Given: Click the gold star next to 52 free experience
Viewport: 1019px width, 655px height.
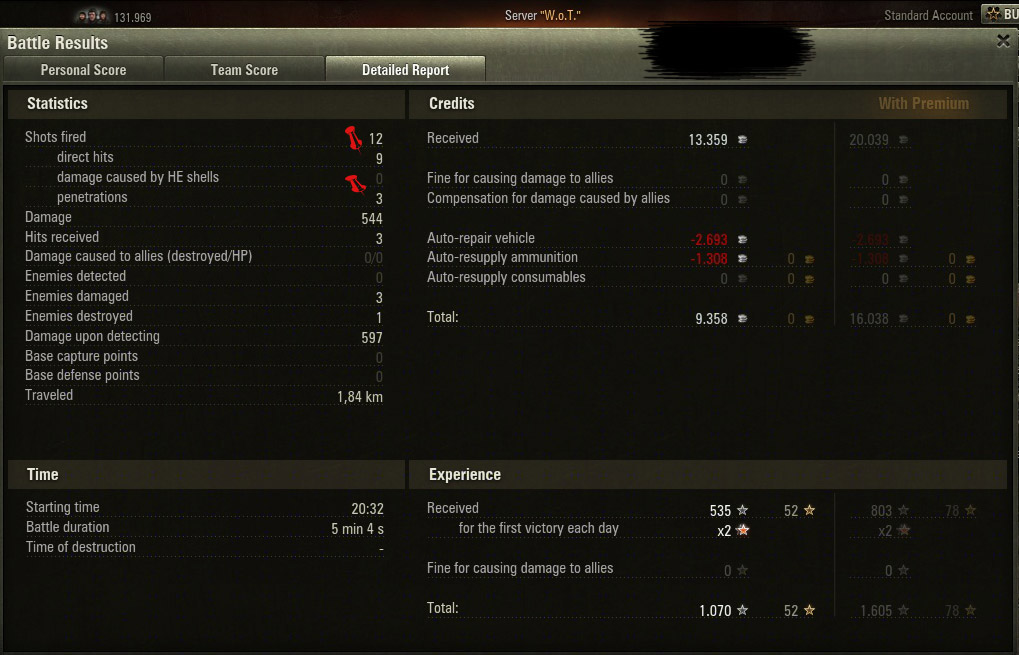Looking at the screenshot, I should pos(809,511).
